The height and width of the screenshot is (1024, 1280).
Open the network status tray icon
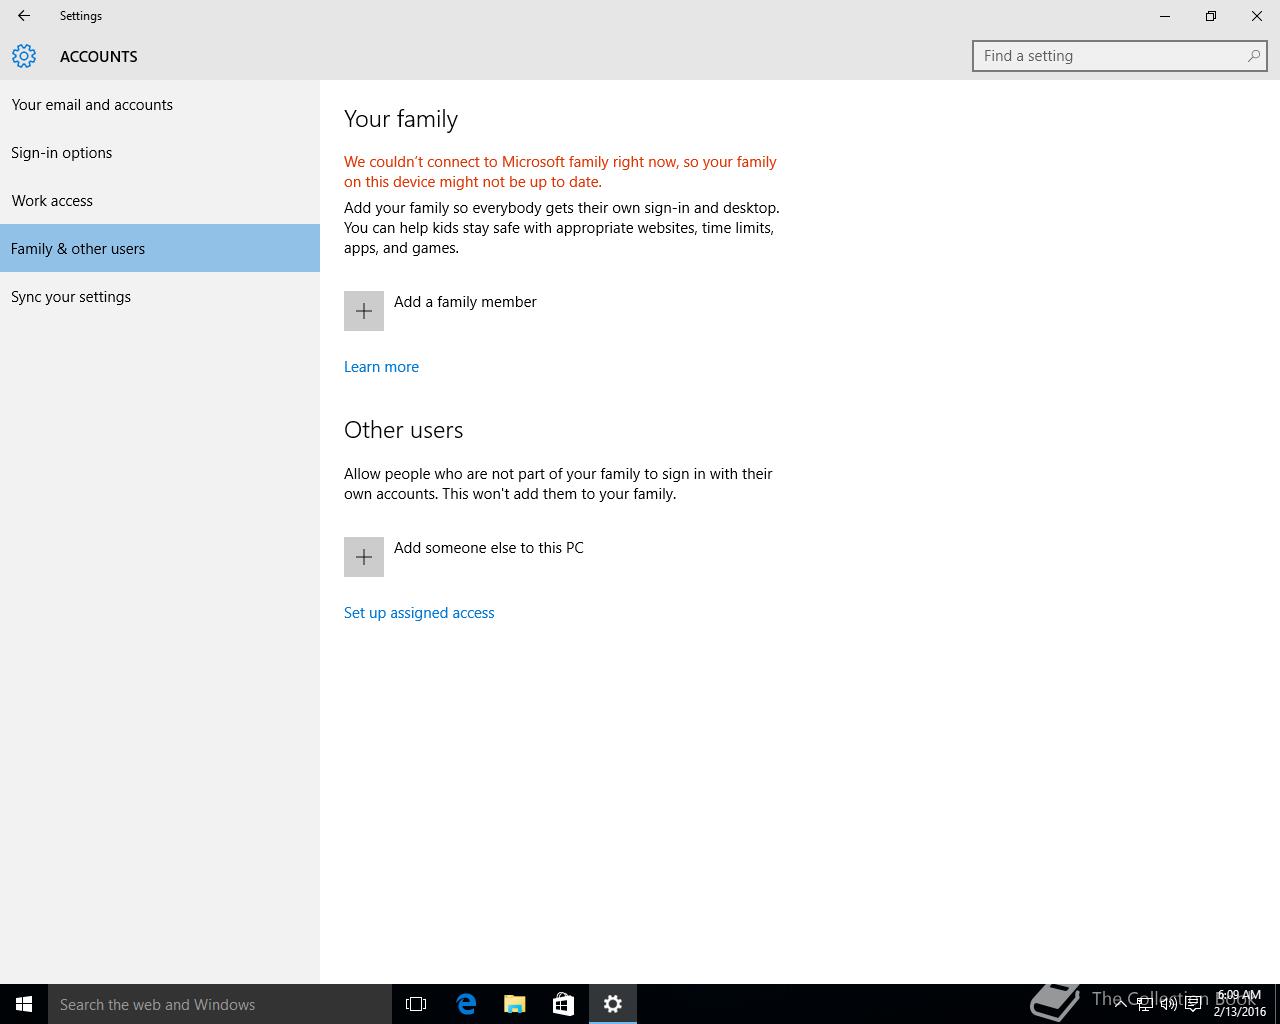coord(1145,1004)
